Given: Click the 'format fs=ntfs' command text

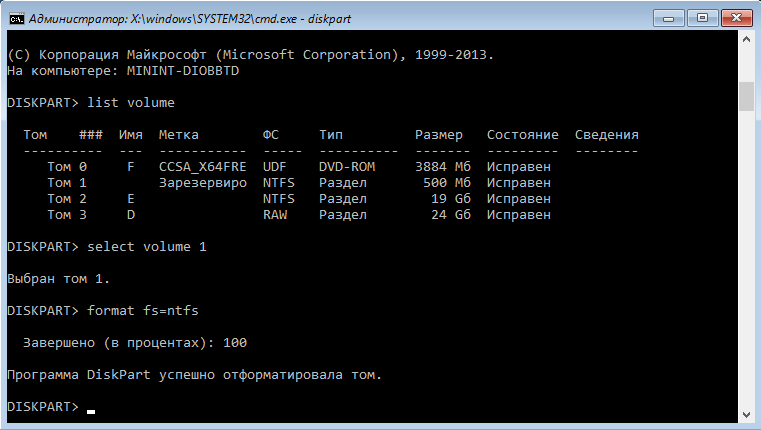Looking at the screenshot, I should [143, 311].
